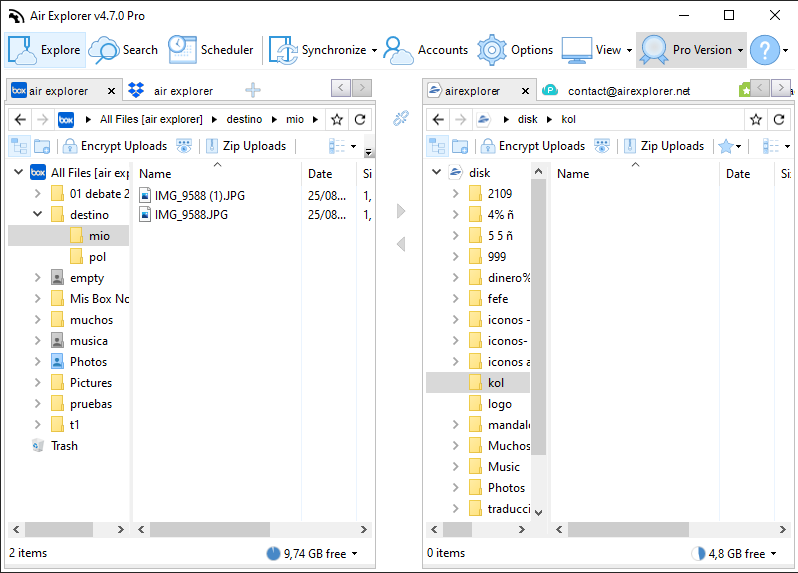The width and height of the screenshot is (798, 573).
Task: Click 'All Files [air explorer]' breadcrumb
Action: coord(151,120)
